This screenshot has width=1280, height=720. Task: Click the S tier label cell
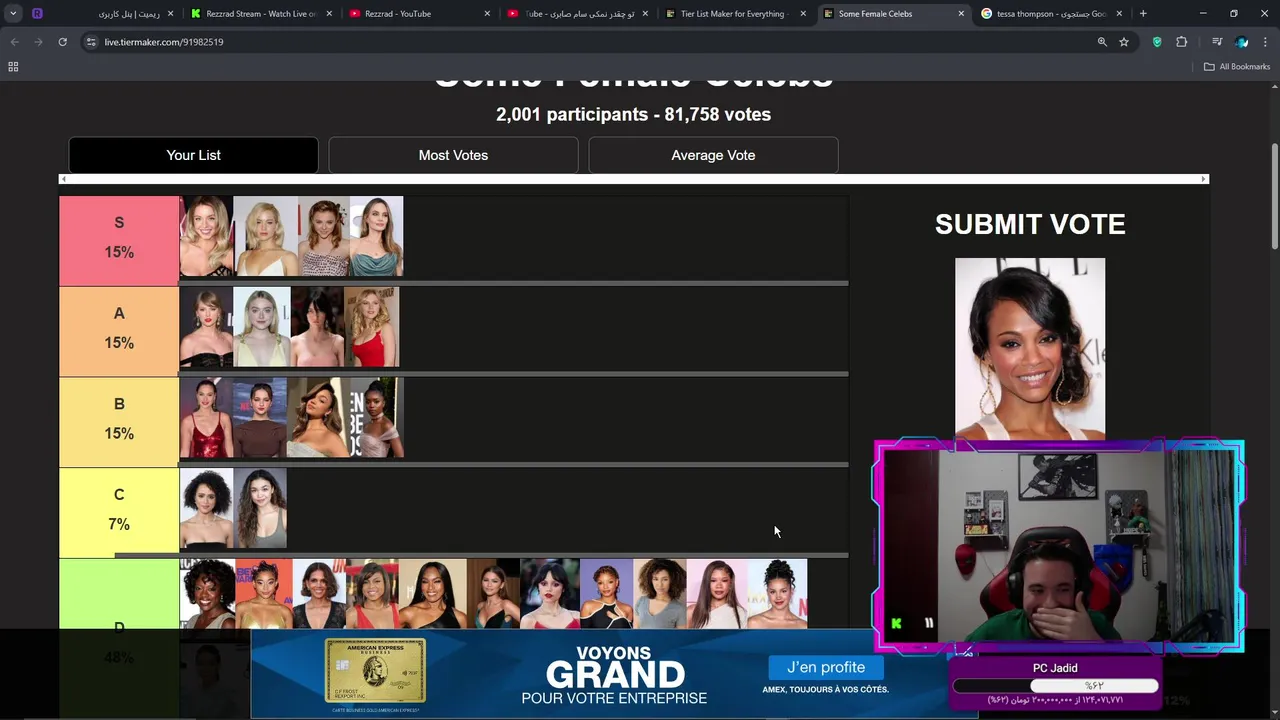pyautogui.click(x=119, y=240)
